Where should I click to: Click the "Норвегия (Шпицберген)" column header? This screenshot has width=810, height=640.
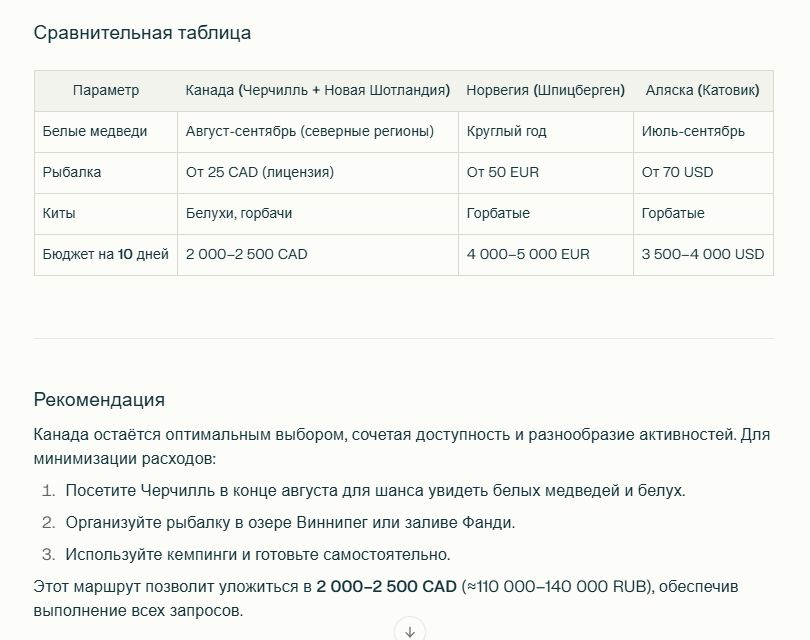point(545,90)
